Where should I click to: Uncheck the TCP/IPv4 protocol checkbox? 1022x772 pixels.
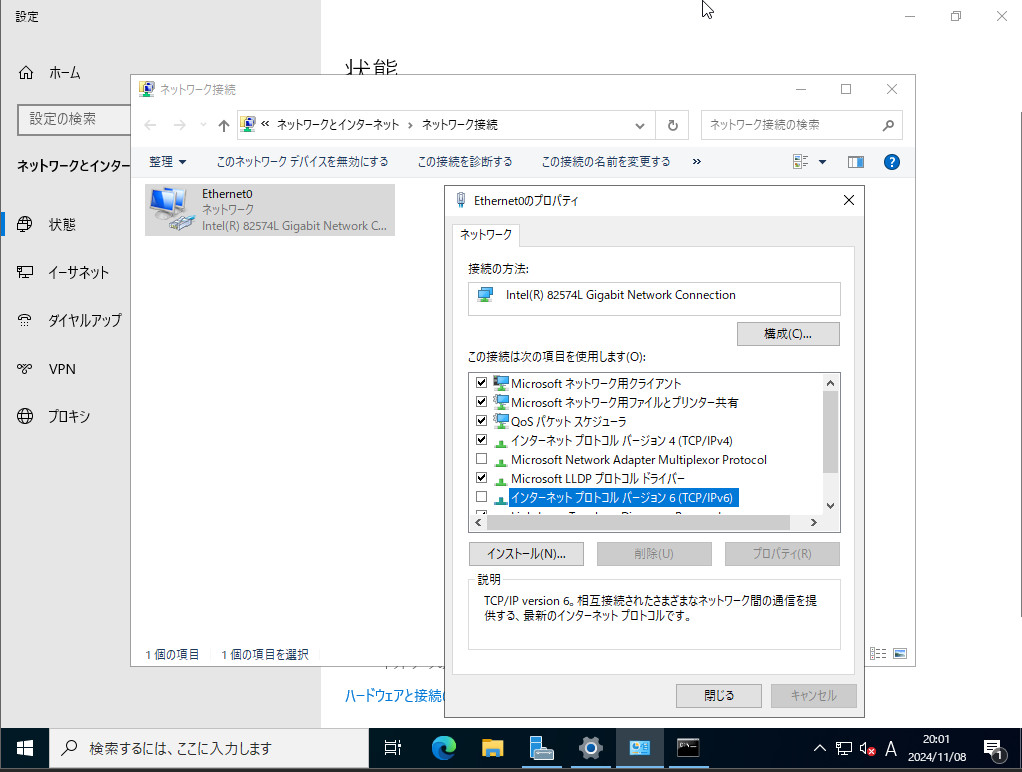click(x=482, y=440)
